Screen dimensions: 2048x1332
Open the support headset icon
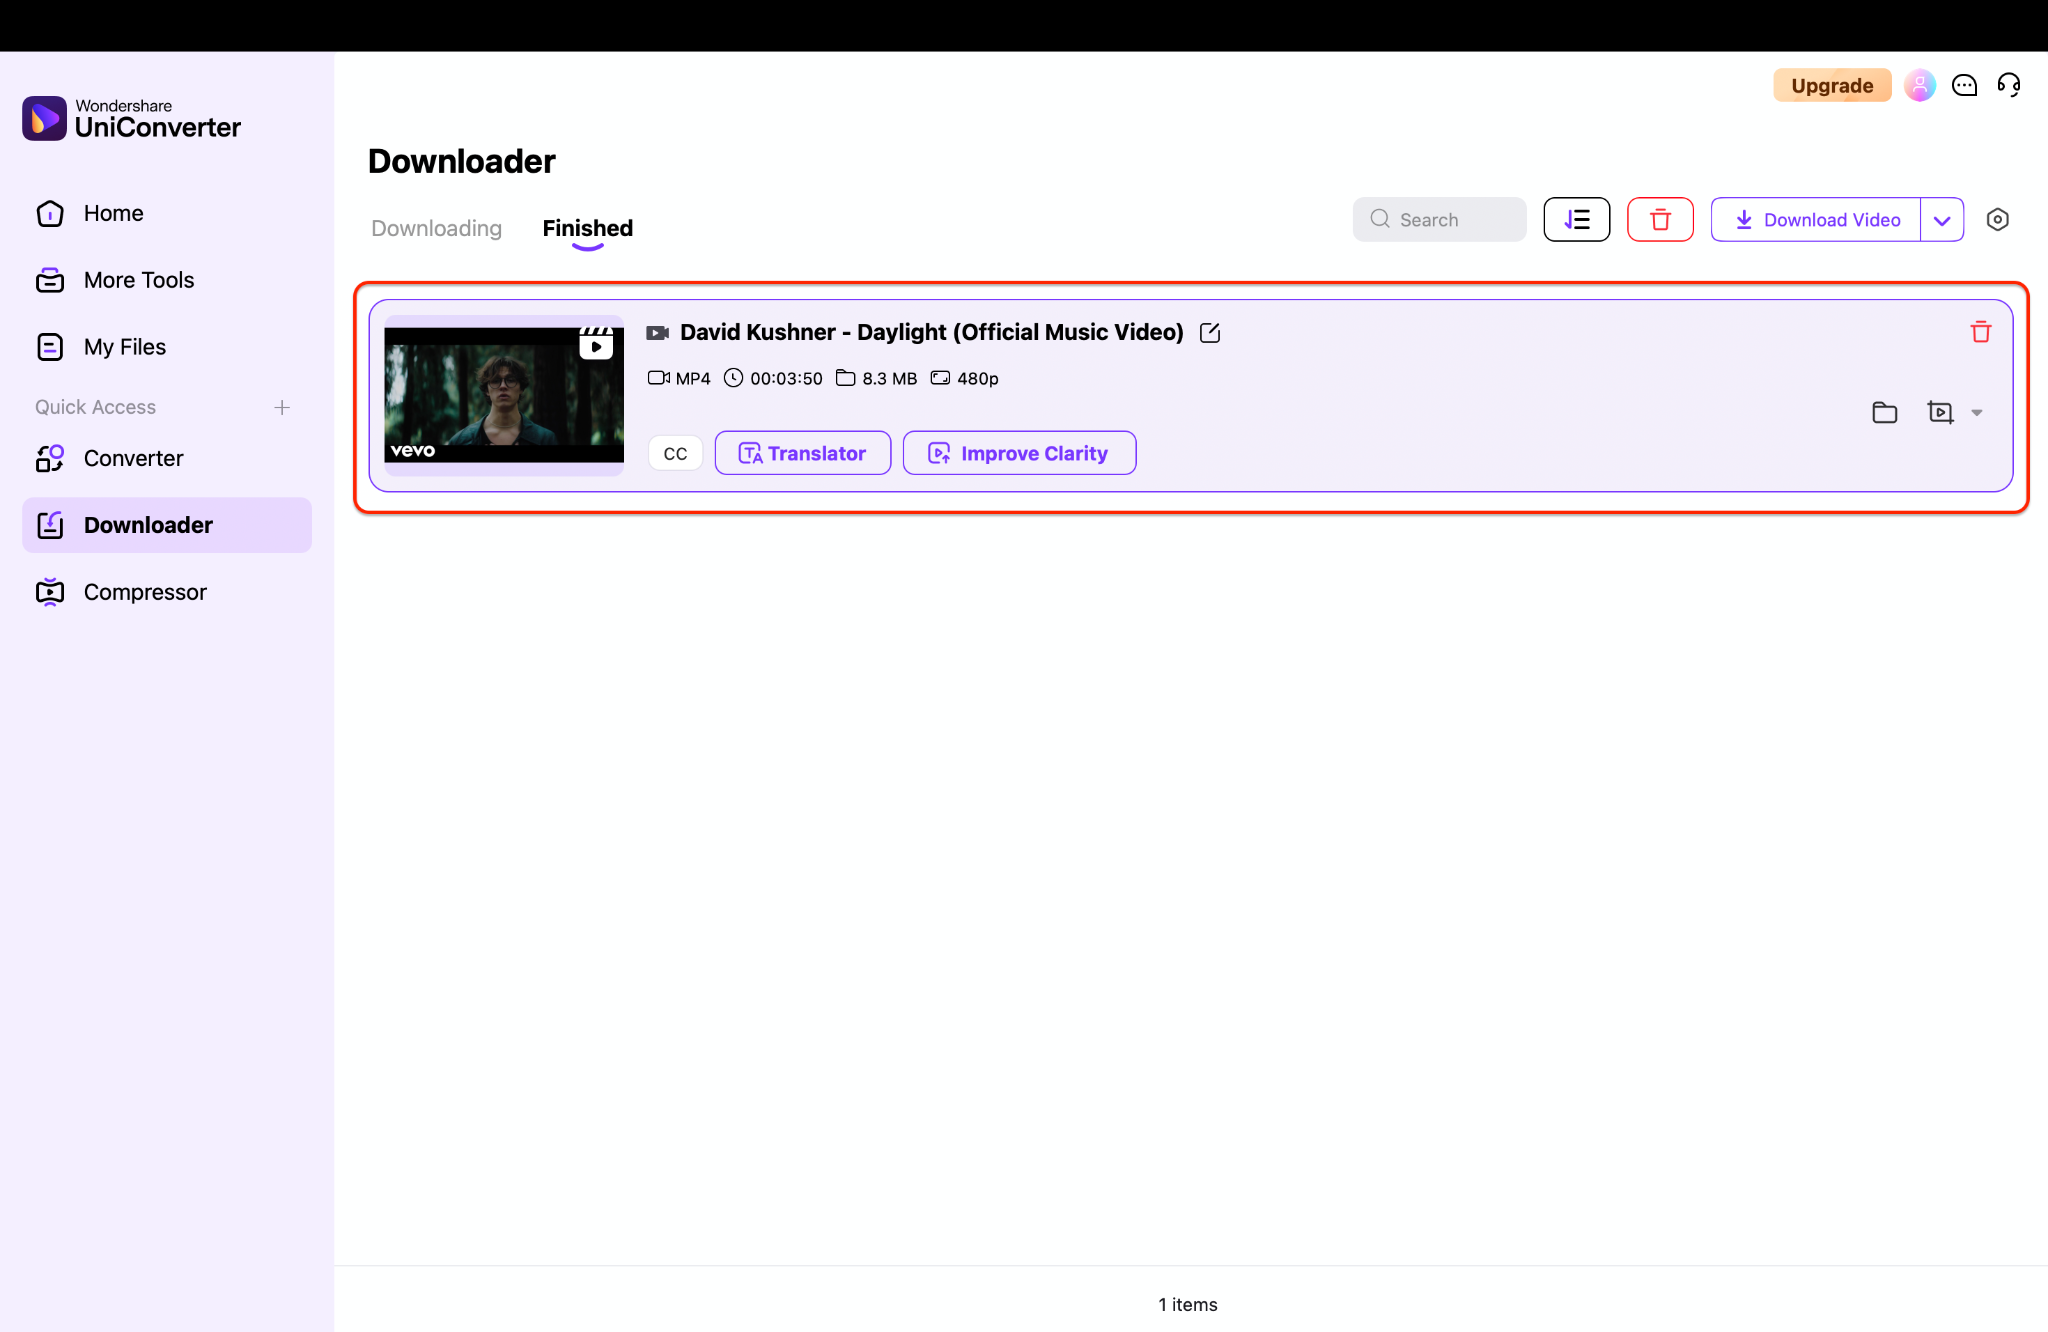(2008, 85)
